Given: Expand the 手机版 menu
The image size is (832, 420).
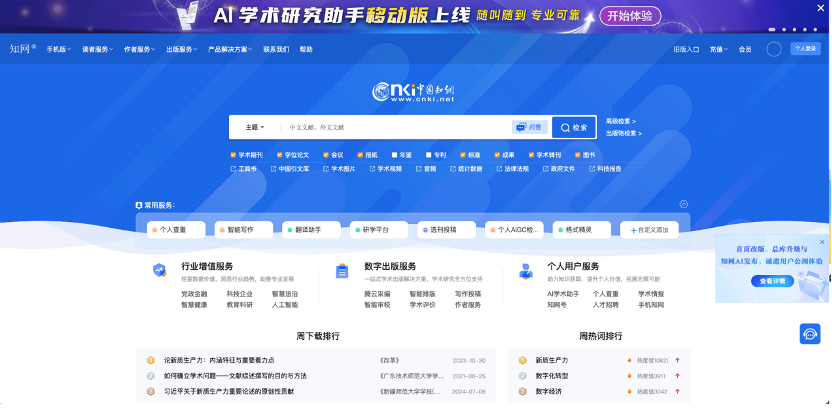Looking at the screenshot, I should click(x=58, y=49).
